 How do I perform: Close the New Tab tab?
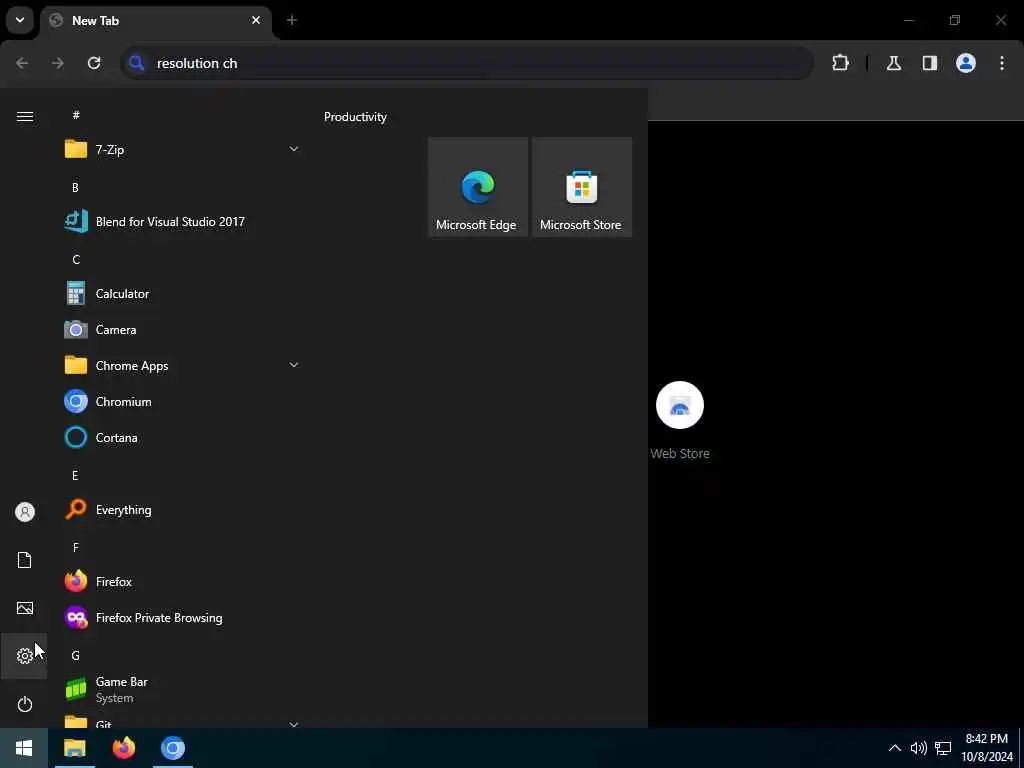click(256, 20)
